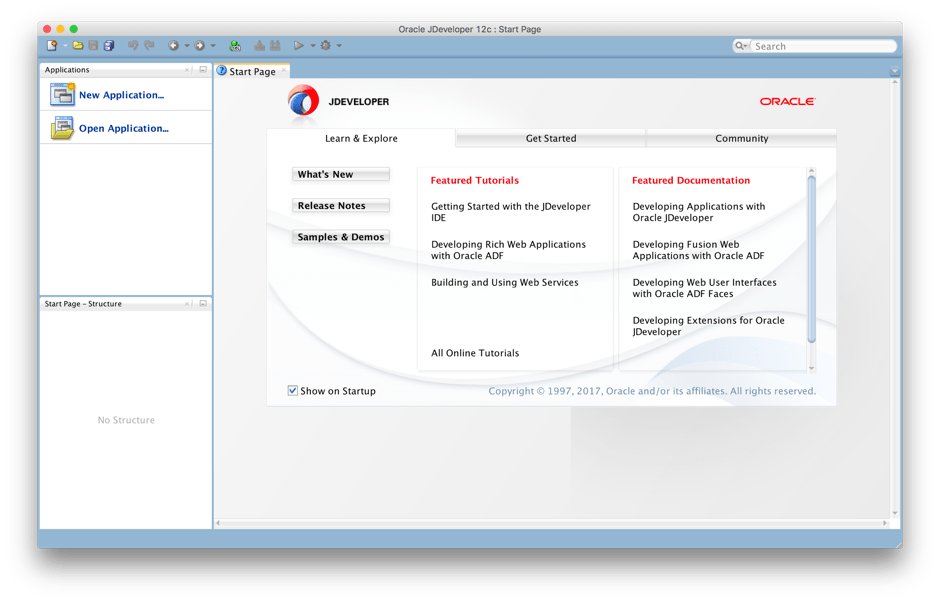The height and width of the screenshot is (602, 940).
Task: Open the editor tab list dropdown
Action: click(894, 71)
